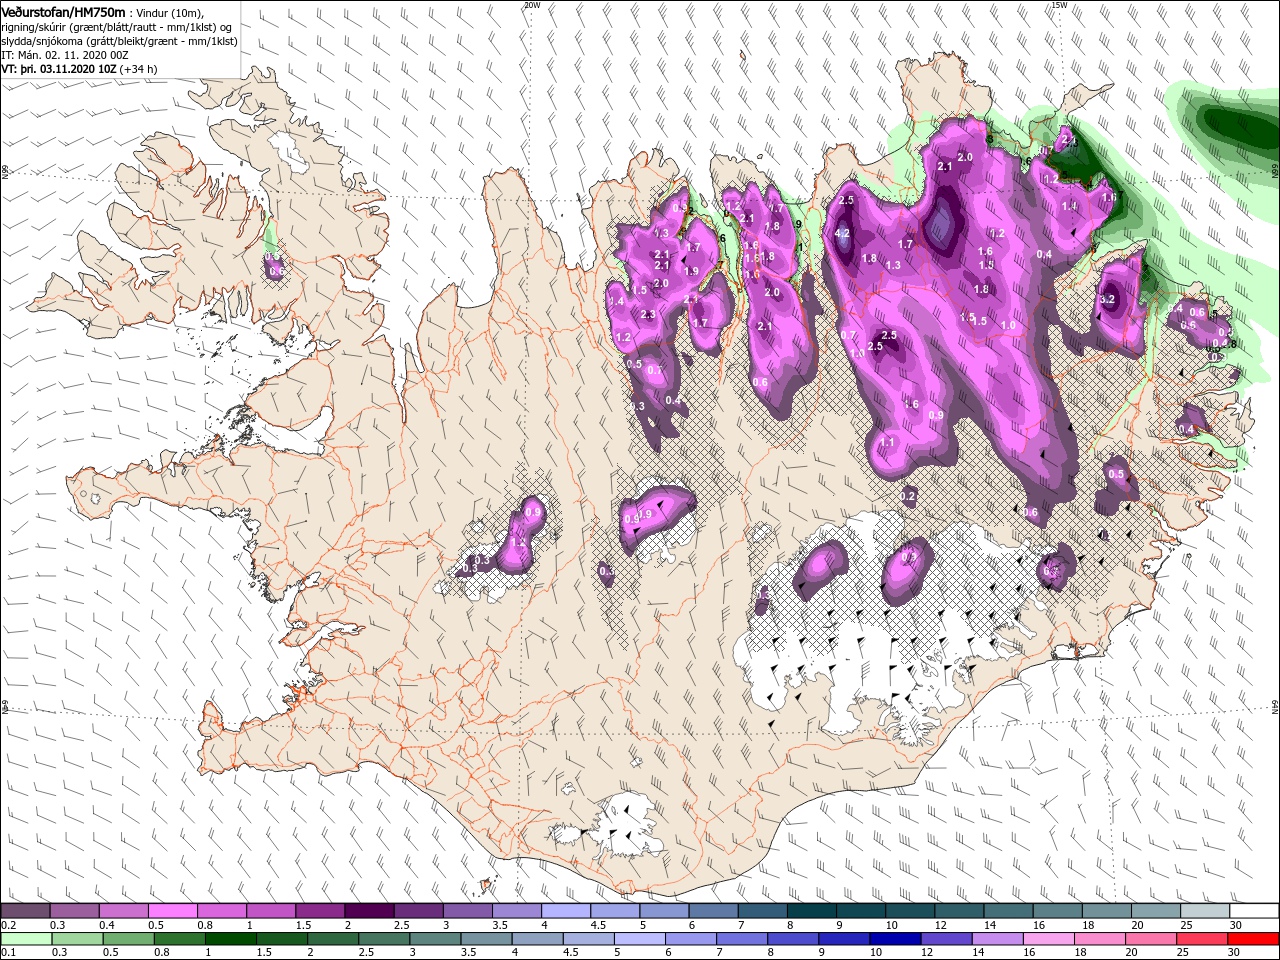Click the 2.3 snowfall value on the map

coord(647,315)
